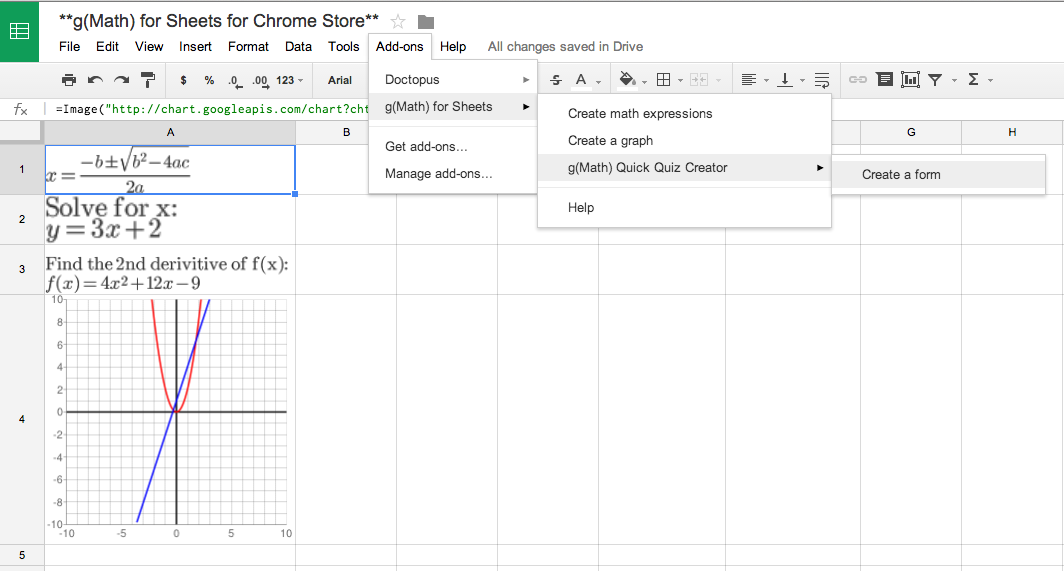This screenshot has width=1064, height=571.
Task: Open the Google Sheets home icon
Action: [19, 31]
